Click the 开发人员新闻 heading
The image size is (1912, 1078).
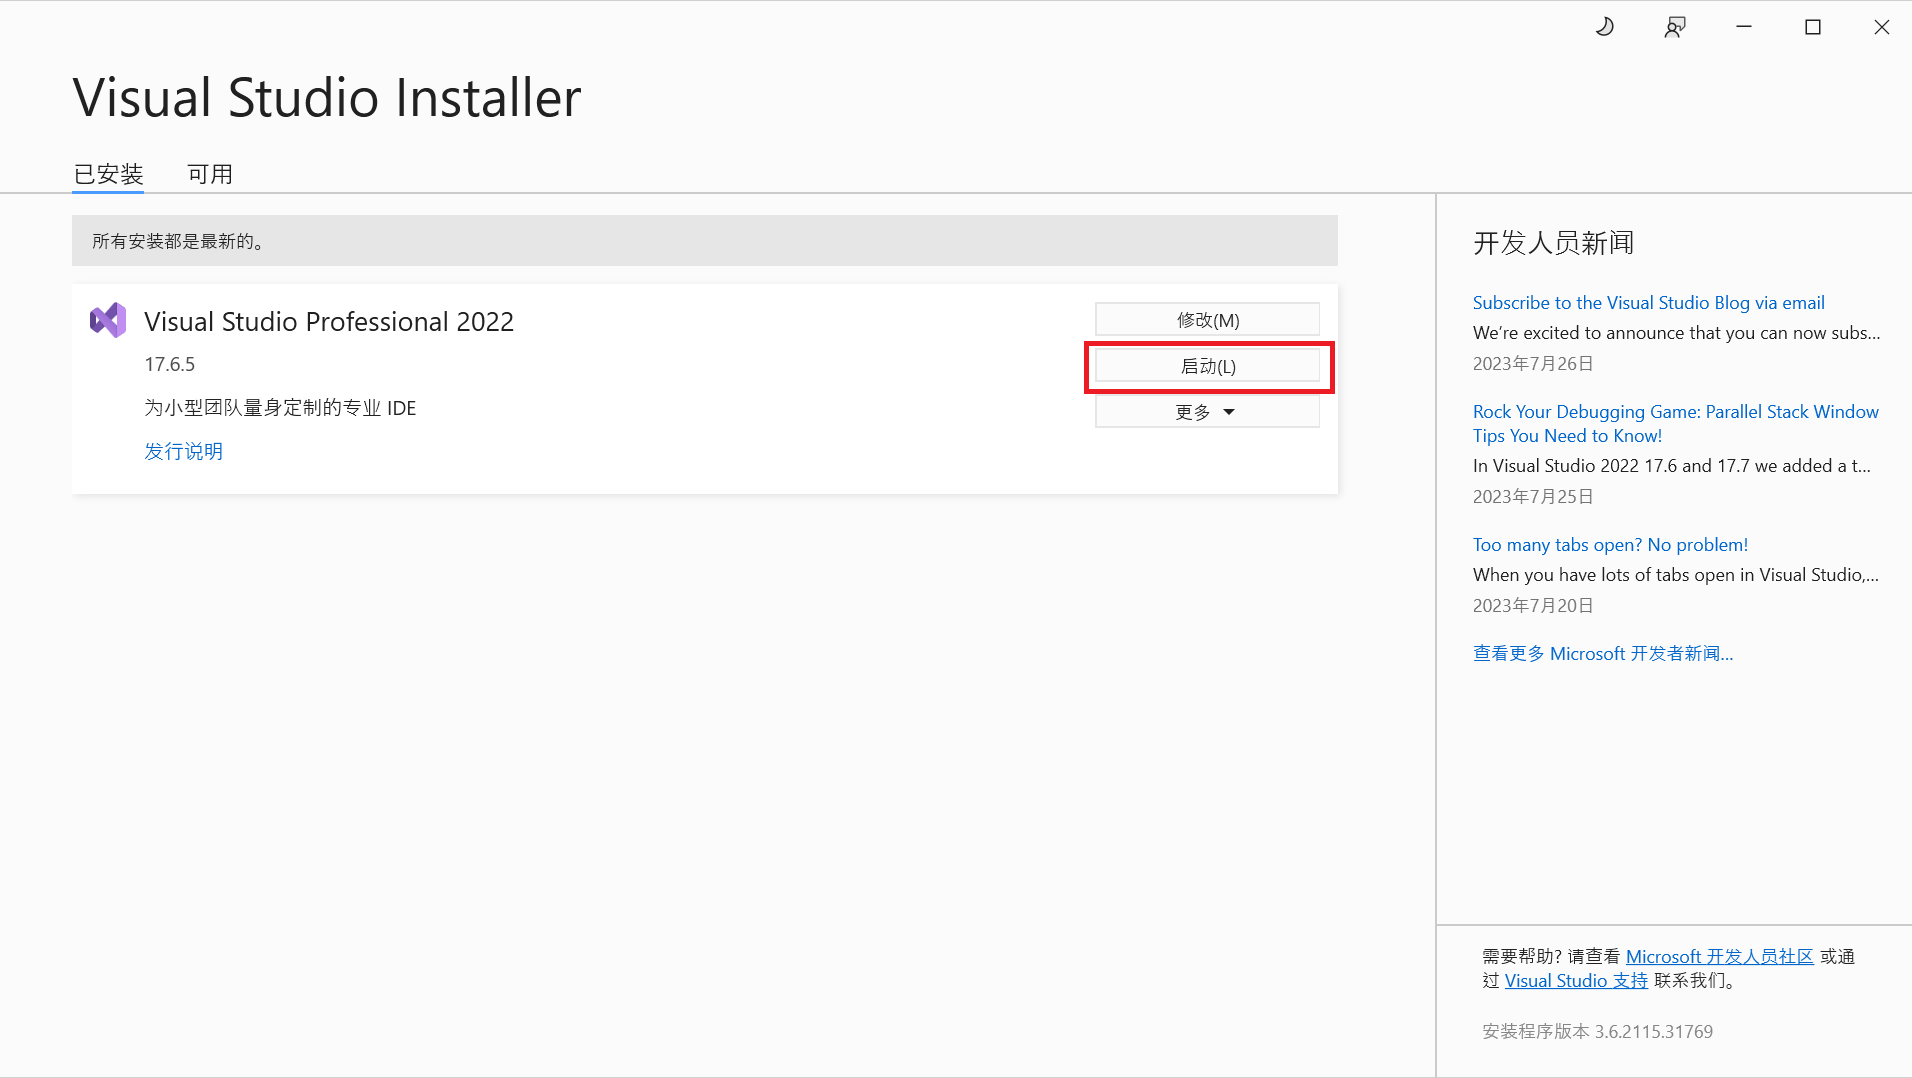[x=1553, y=243]
